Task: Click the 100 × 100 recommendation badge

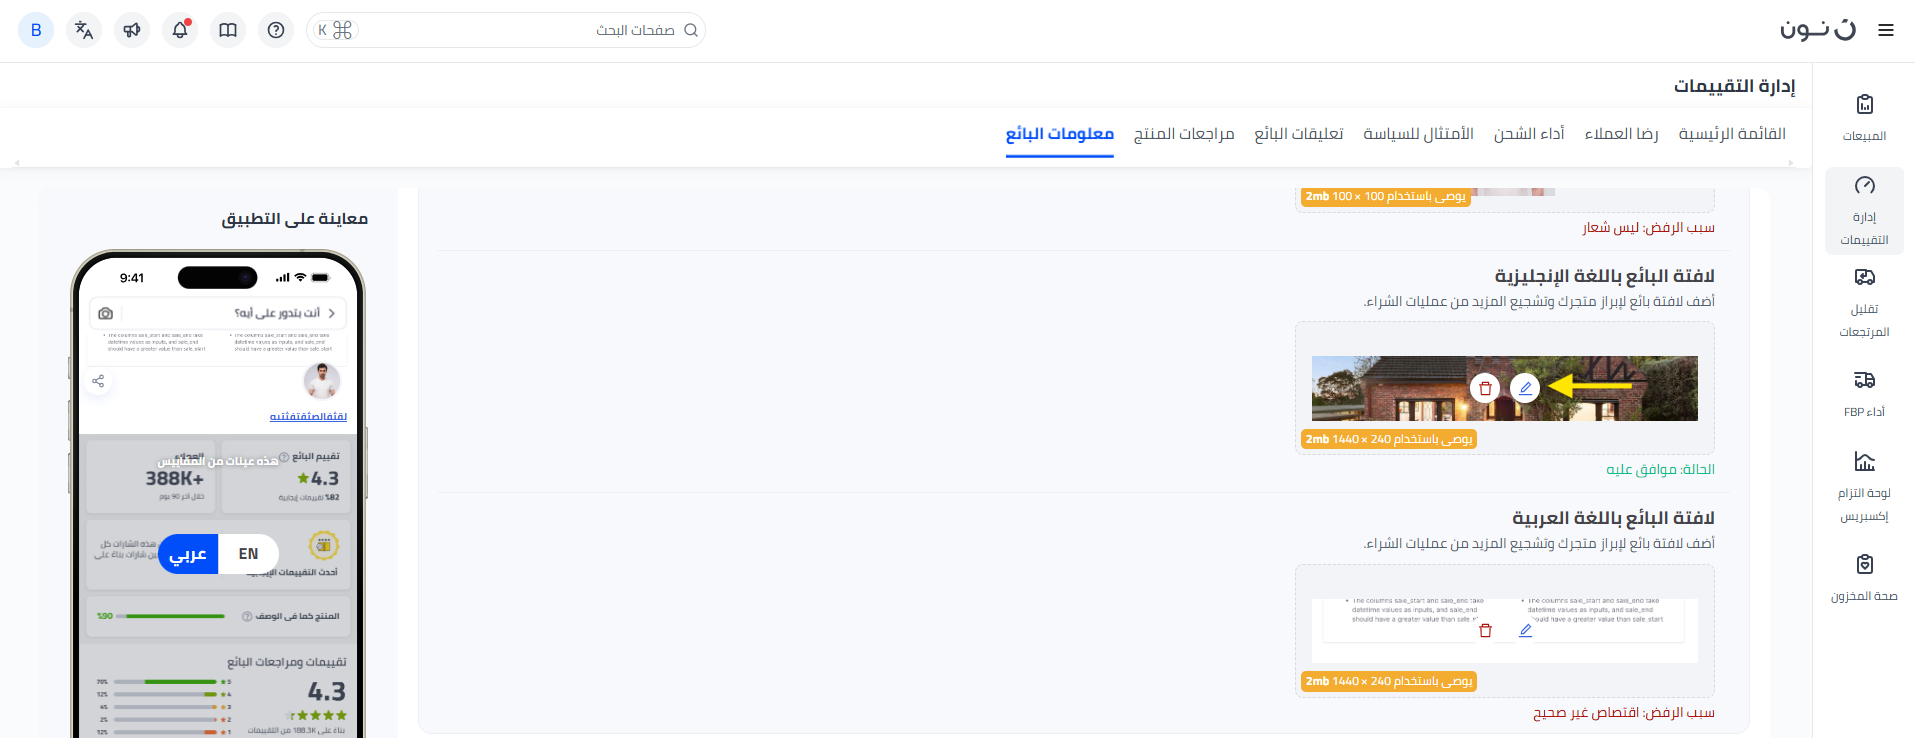Action: coord(1386,196)
